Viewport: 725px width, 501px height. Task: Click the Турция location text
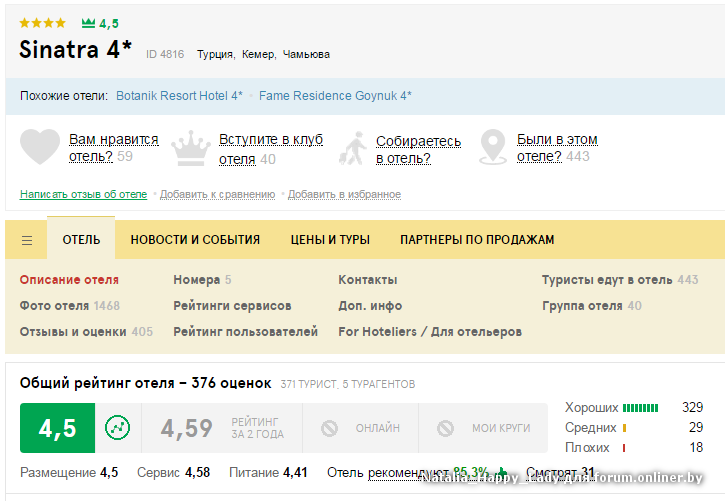coord(216,55)
